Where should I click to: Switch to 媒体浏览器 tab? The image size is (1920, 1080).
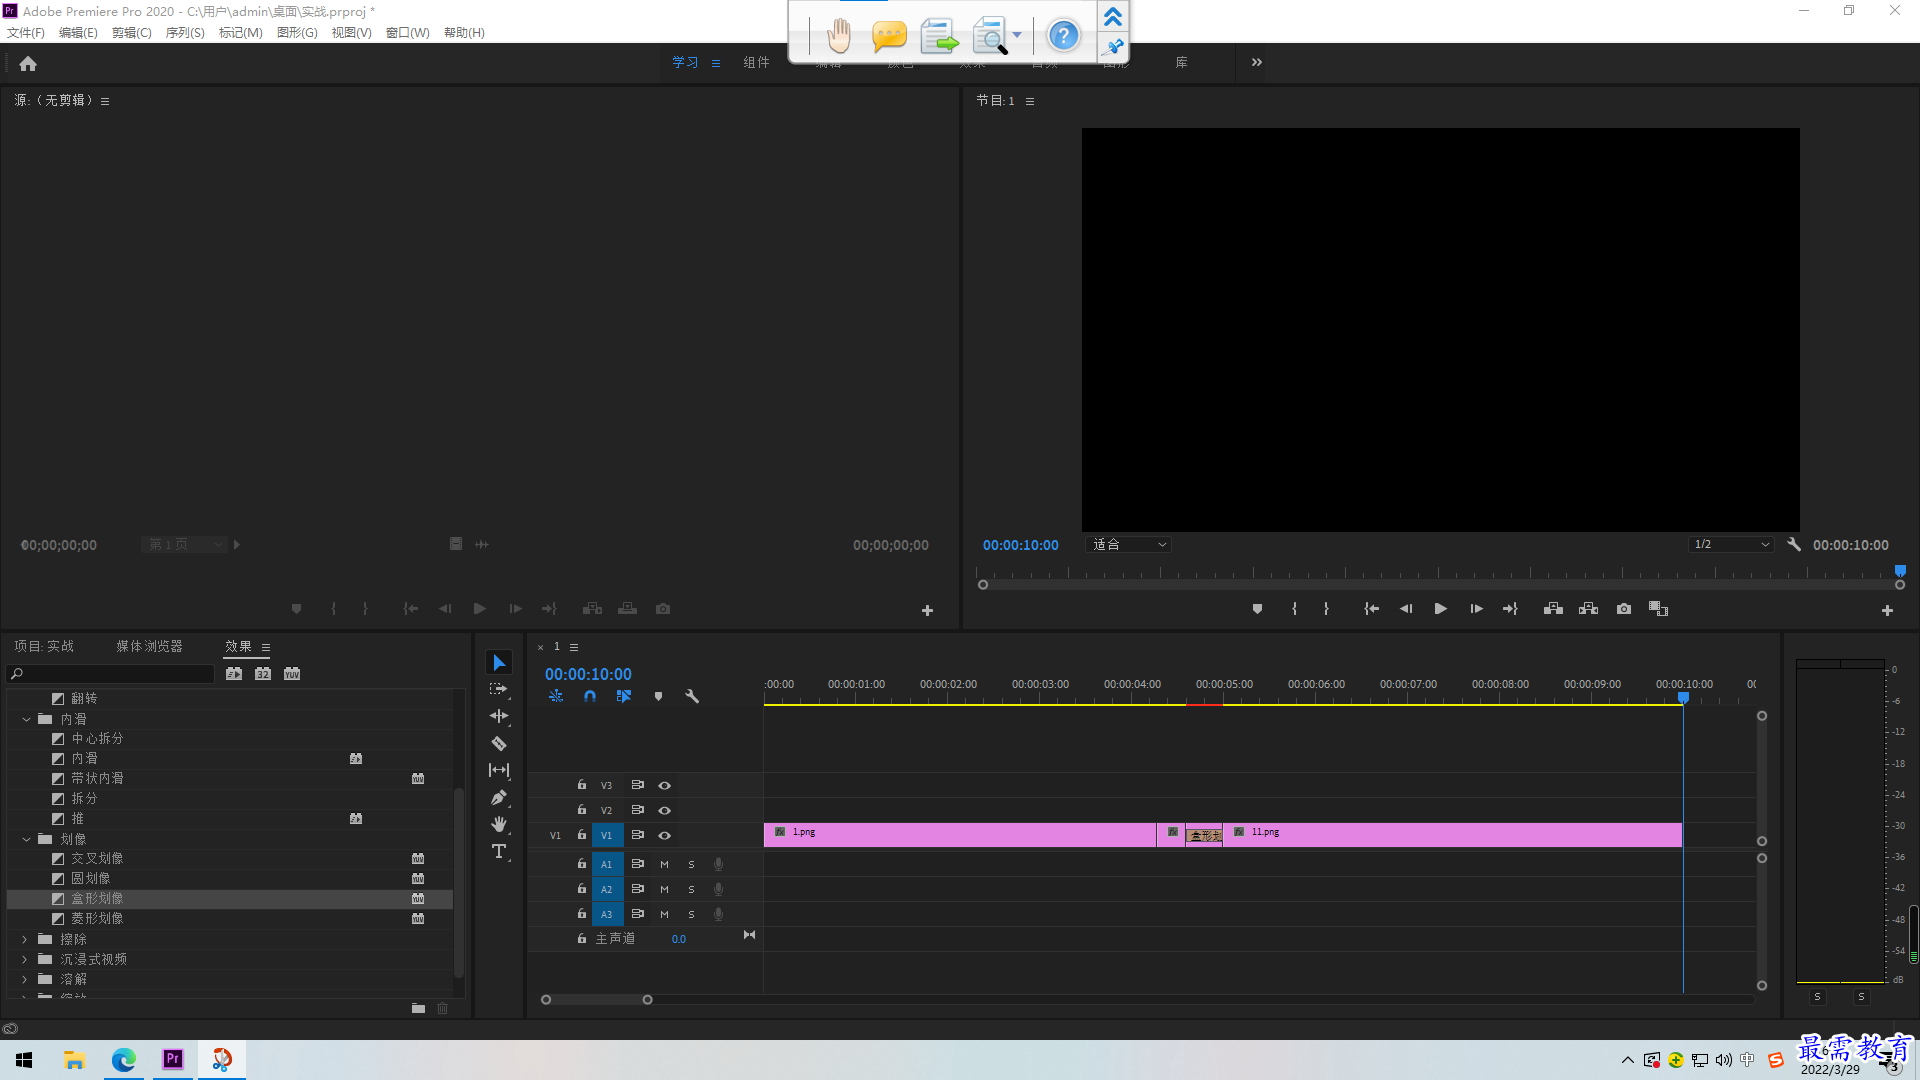pyautogui.click(x=150, y=646)
